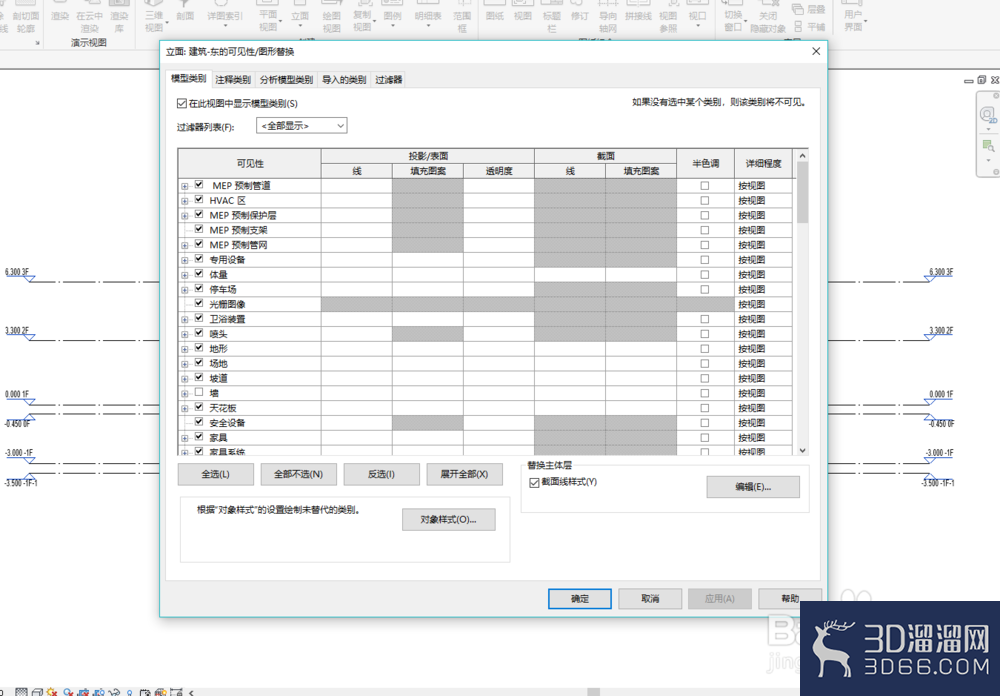Image resolution: width=1000 pixels, height=696 pixels.
Task: Expand the 卫浴装置 tree node
Action: (185, 320)
